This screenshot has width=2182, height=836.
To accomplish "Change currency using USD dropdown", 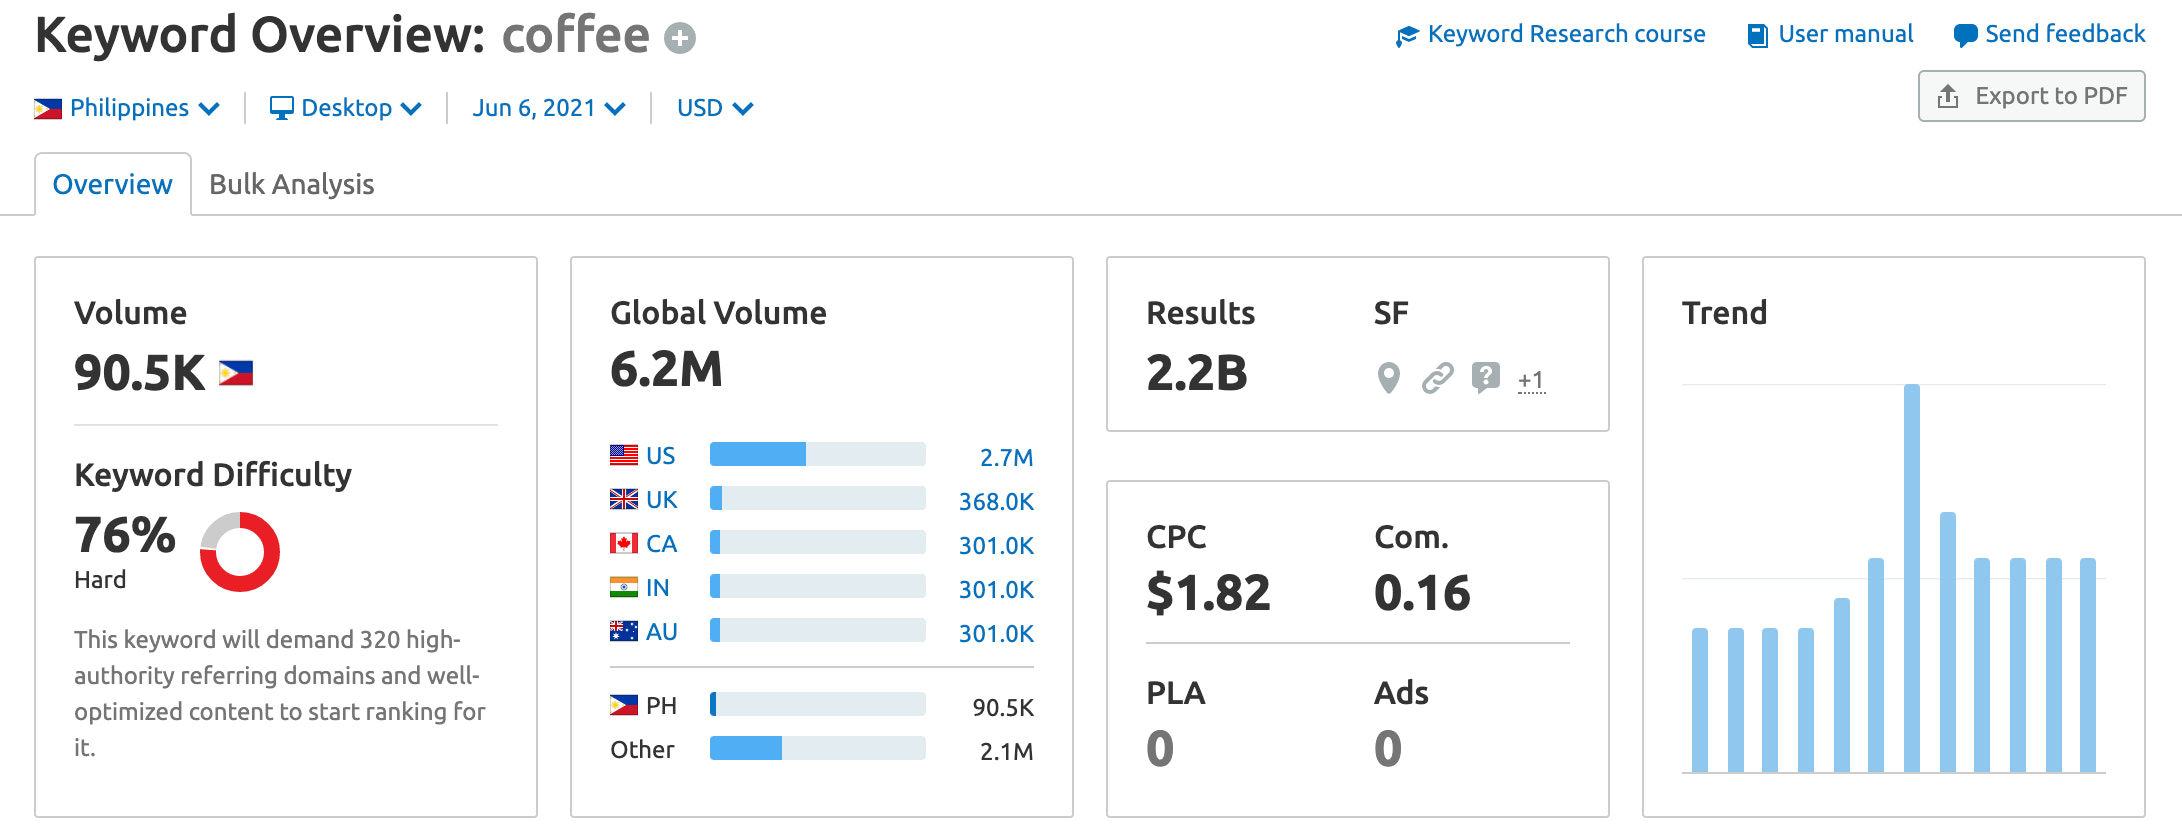I will tap(714, 108).
